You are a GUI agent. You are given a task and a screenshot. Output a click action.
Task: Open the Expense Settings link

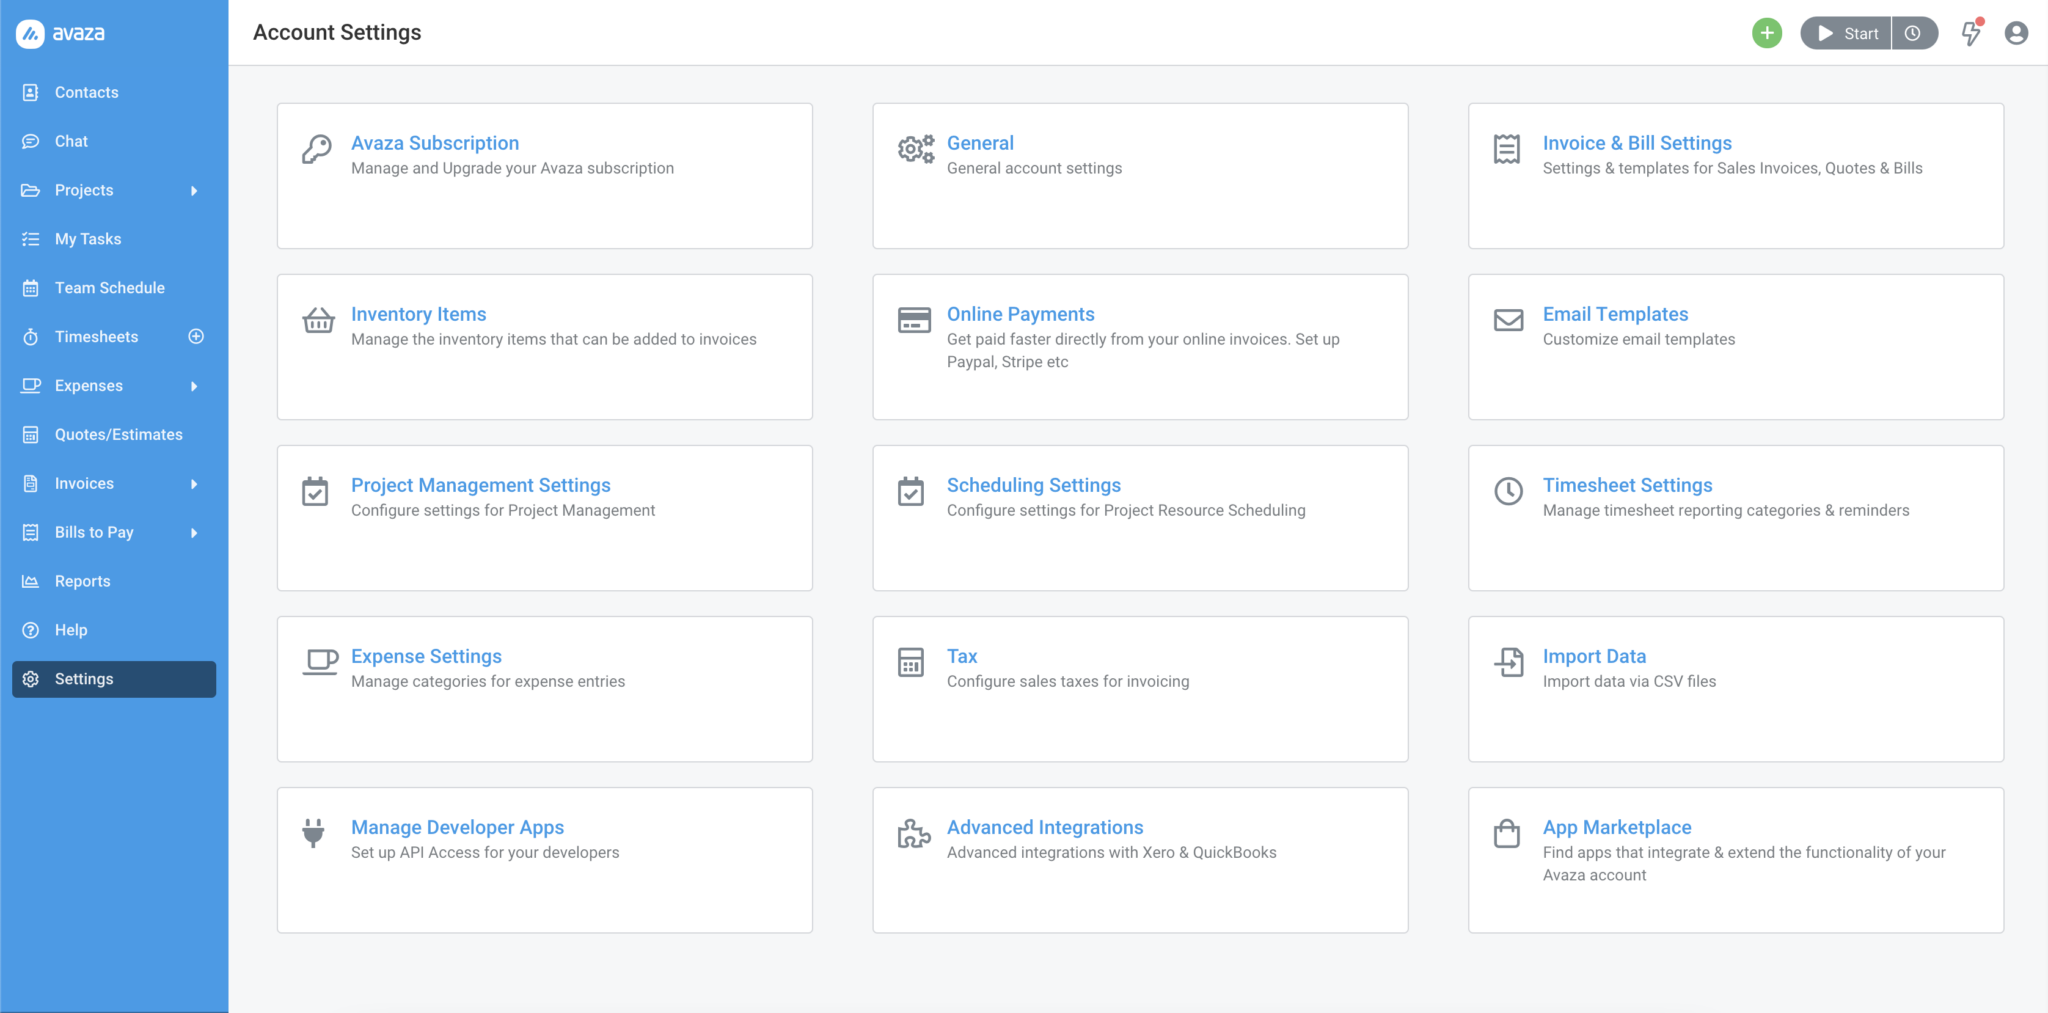point(426,656)
